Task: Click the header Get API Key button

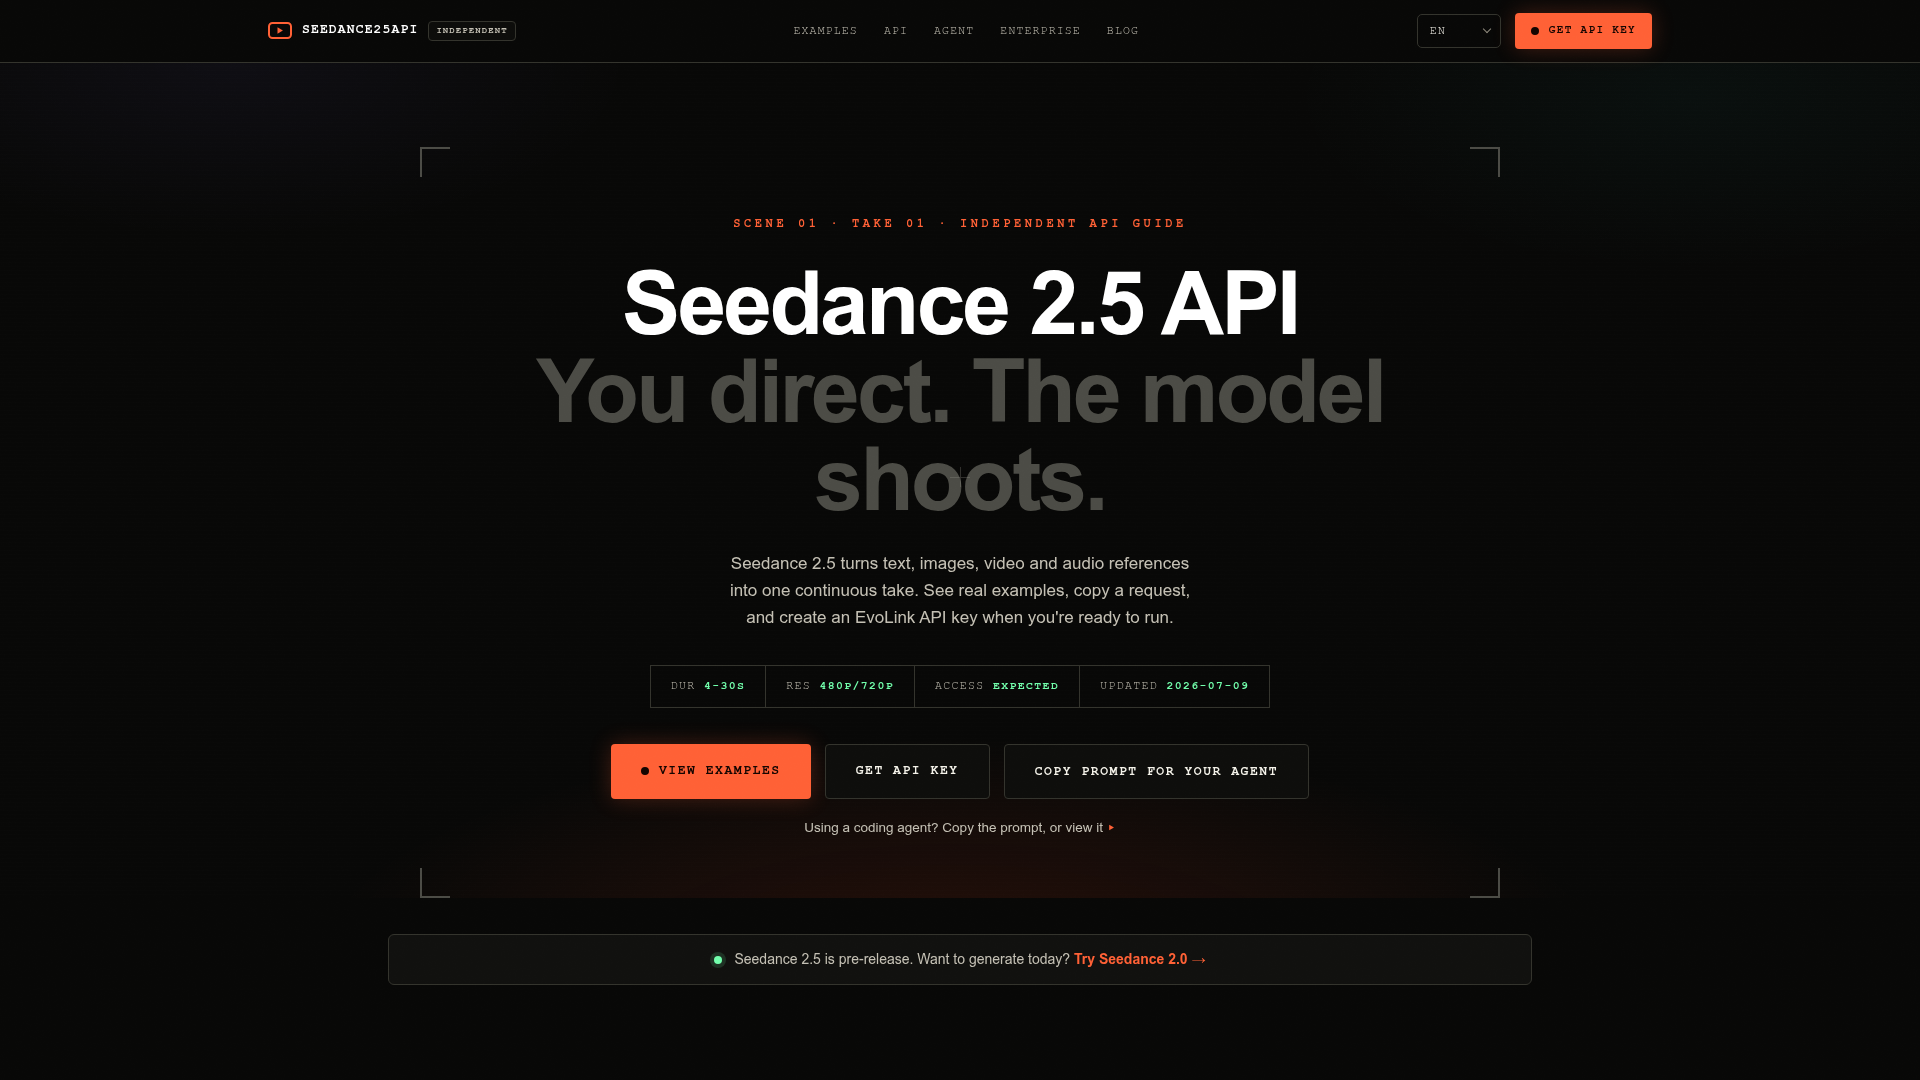Action: 1583,31
